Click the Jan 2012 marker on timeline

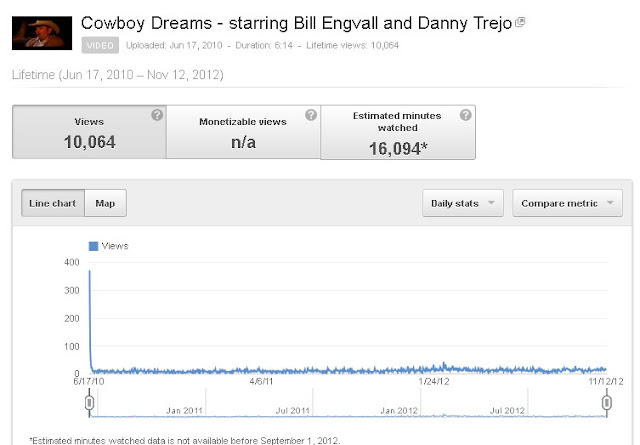coord(399,411)
